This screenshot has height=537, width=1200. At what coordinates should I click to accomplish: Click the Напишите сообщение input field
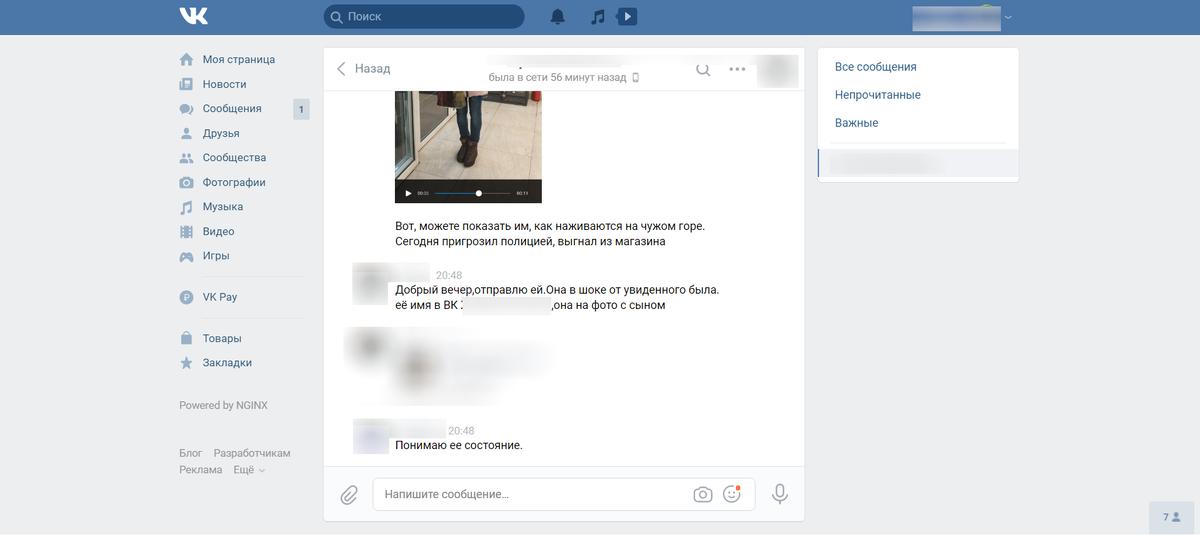point(530,494)
